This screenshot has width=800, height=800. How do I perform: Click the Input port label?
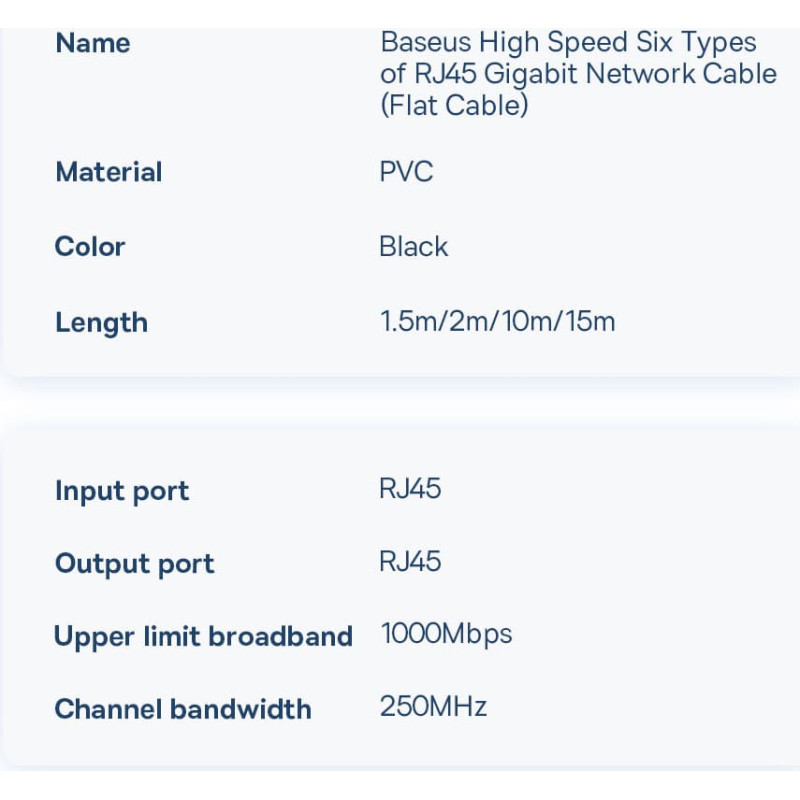122,491
